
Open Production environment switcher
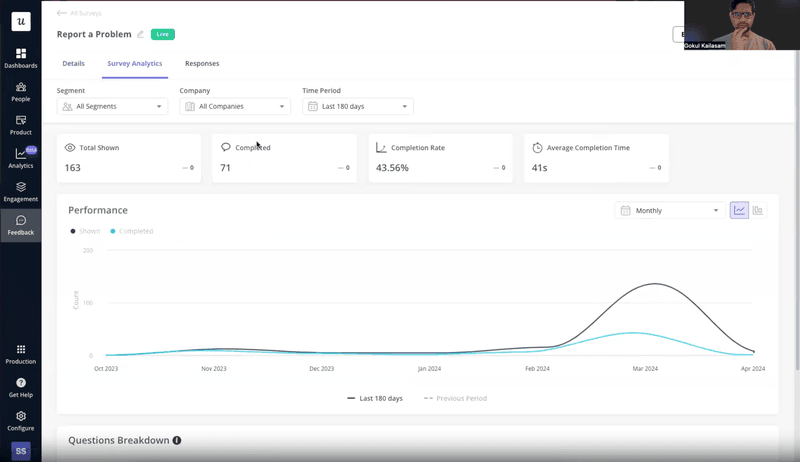click(21, 354)
